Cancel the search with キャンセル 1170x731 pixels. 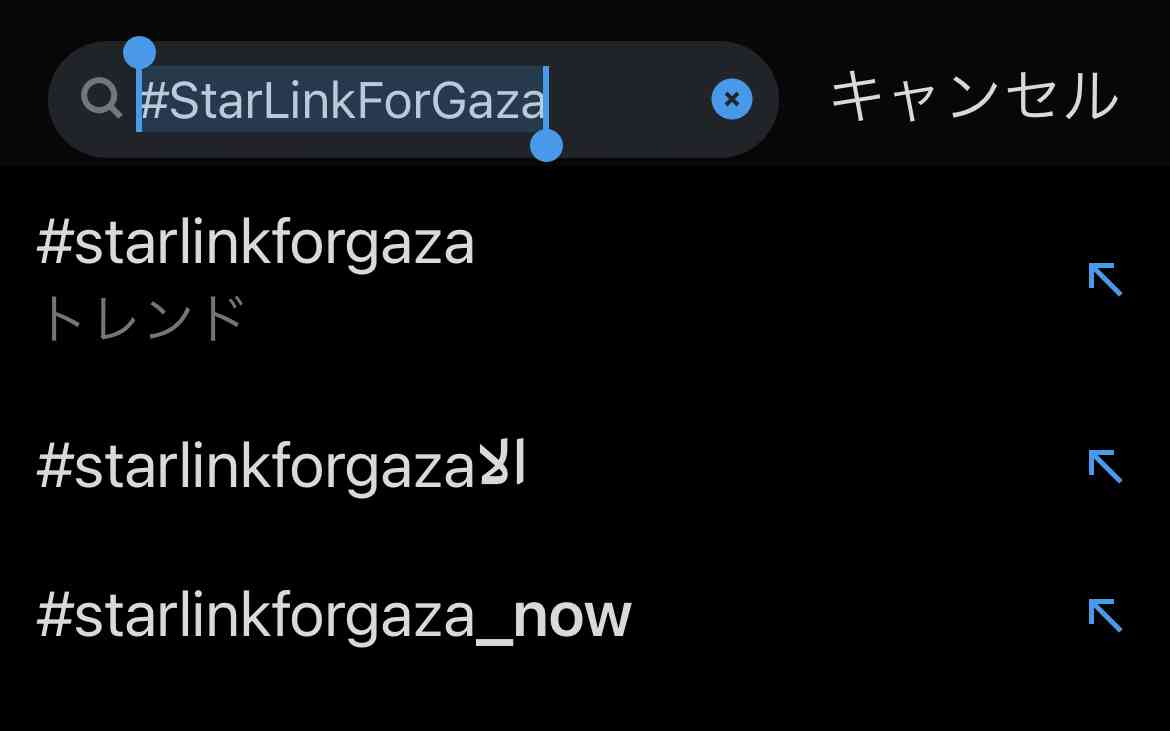point(975,97)
